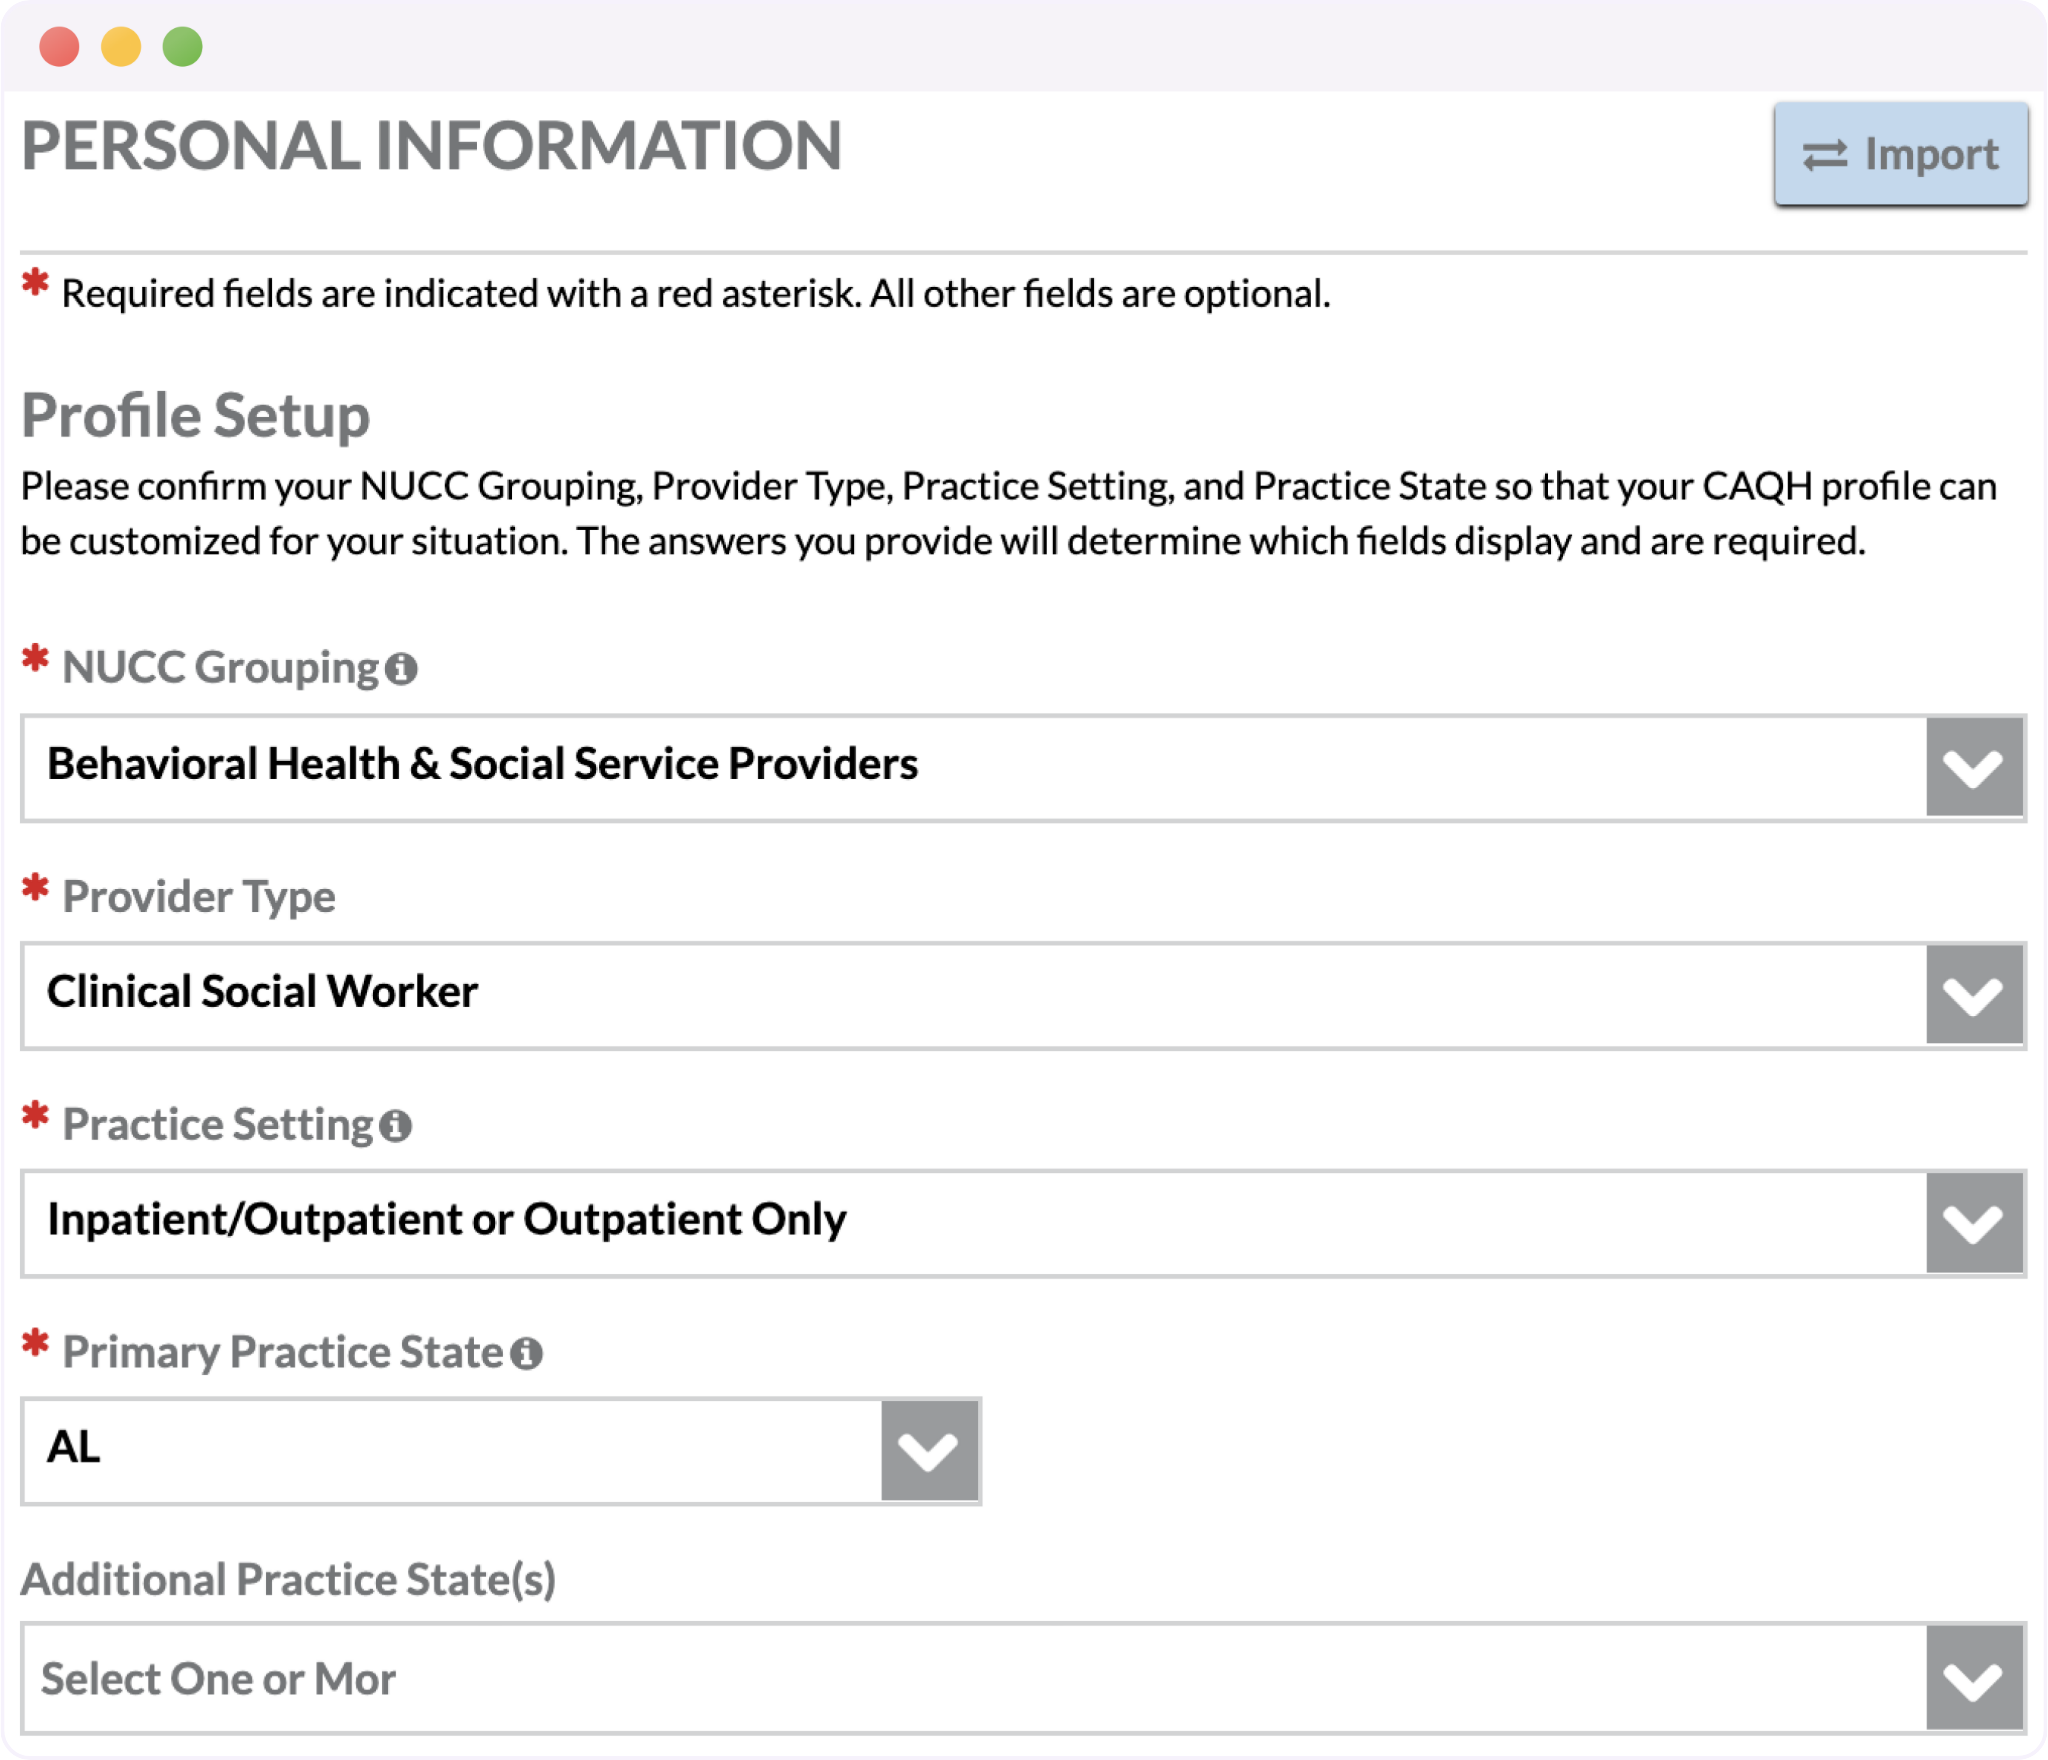This screenshot has width=2048, height=1760.
Task: Click the info icon beside Practice Setting
Action: (394, 1126)
